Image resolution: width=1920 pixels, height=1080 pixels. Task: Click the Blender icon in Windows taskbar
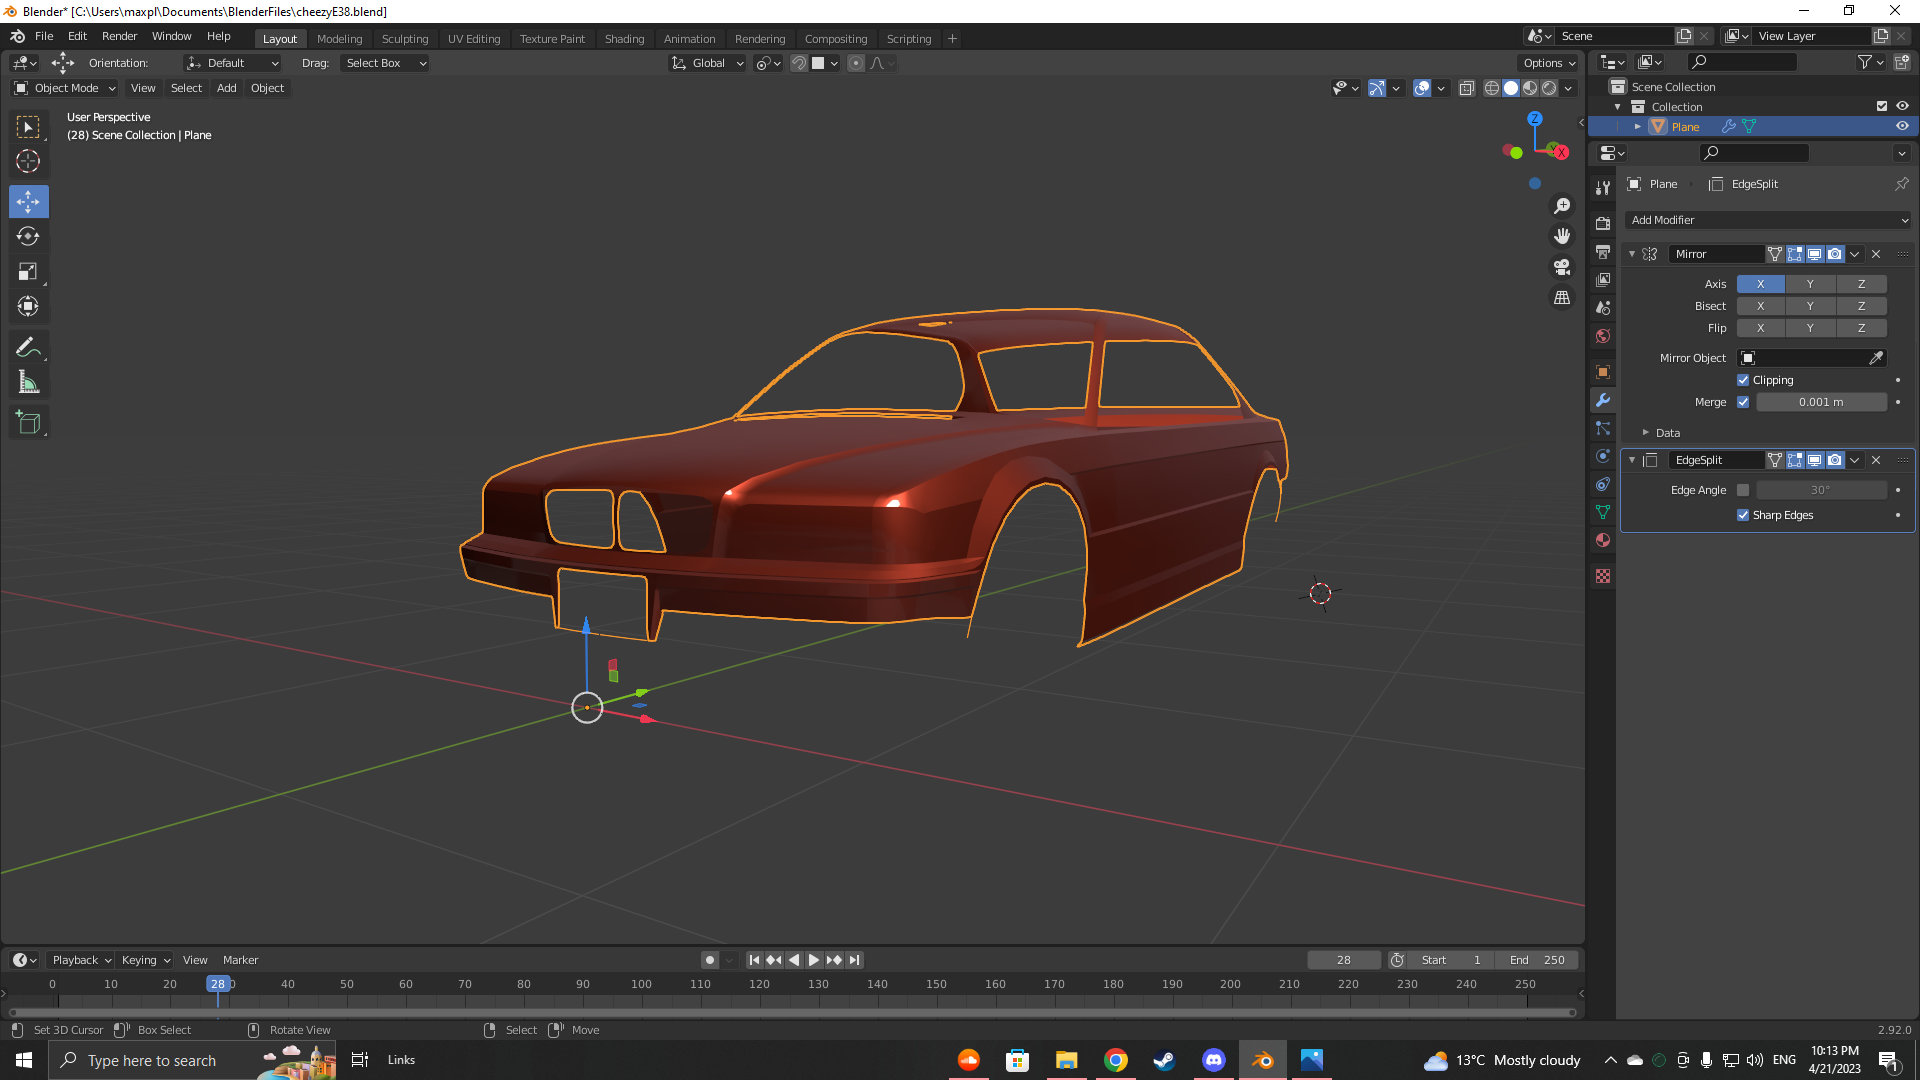(x=1262, y=1060)
